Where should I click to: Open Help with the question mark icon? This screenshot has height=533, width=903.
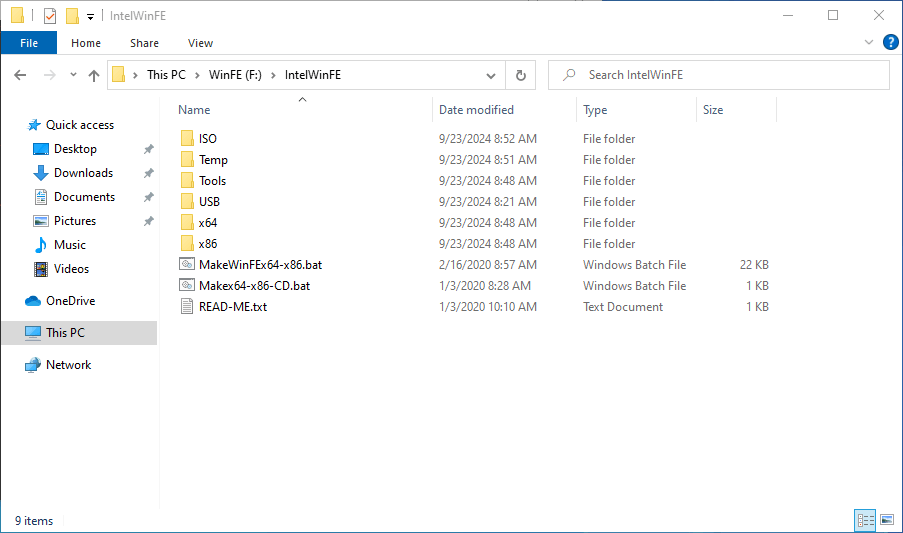(x=890, y=42)
